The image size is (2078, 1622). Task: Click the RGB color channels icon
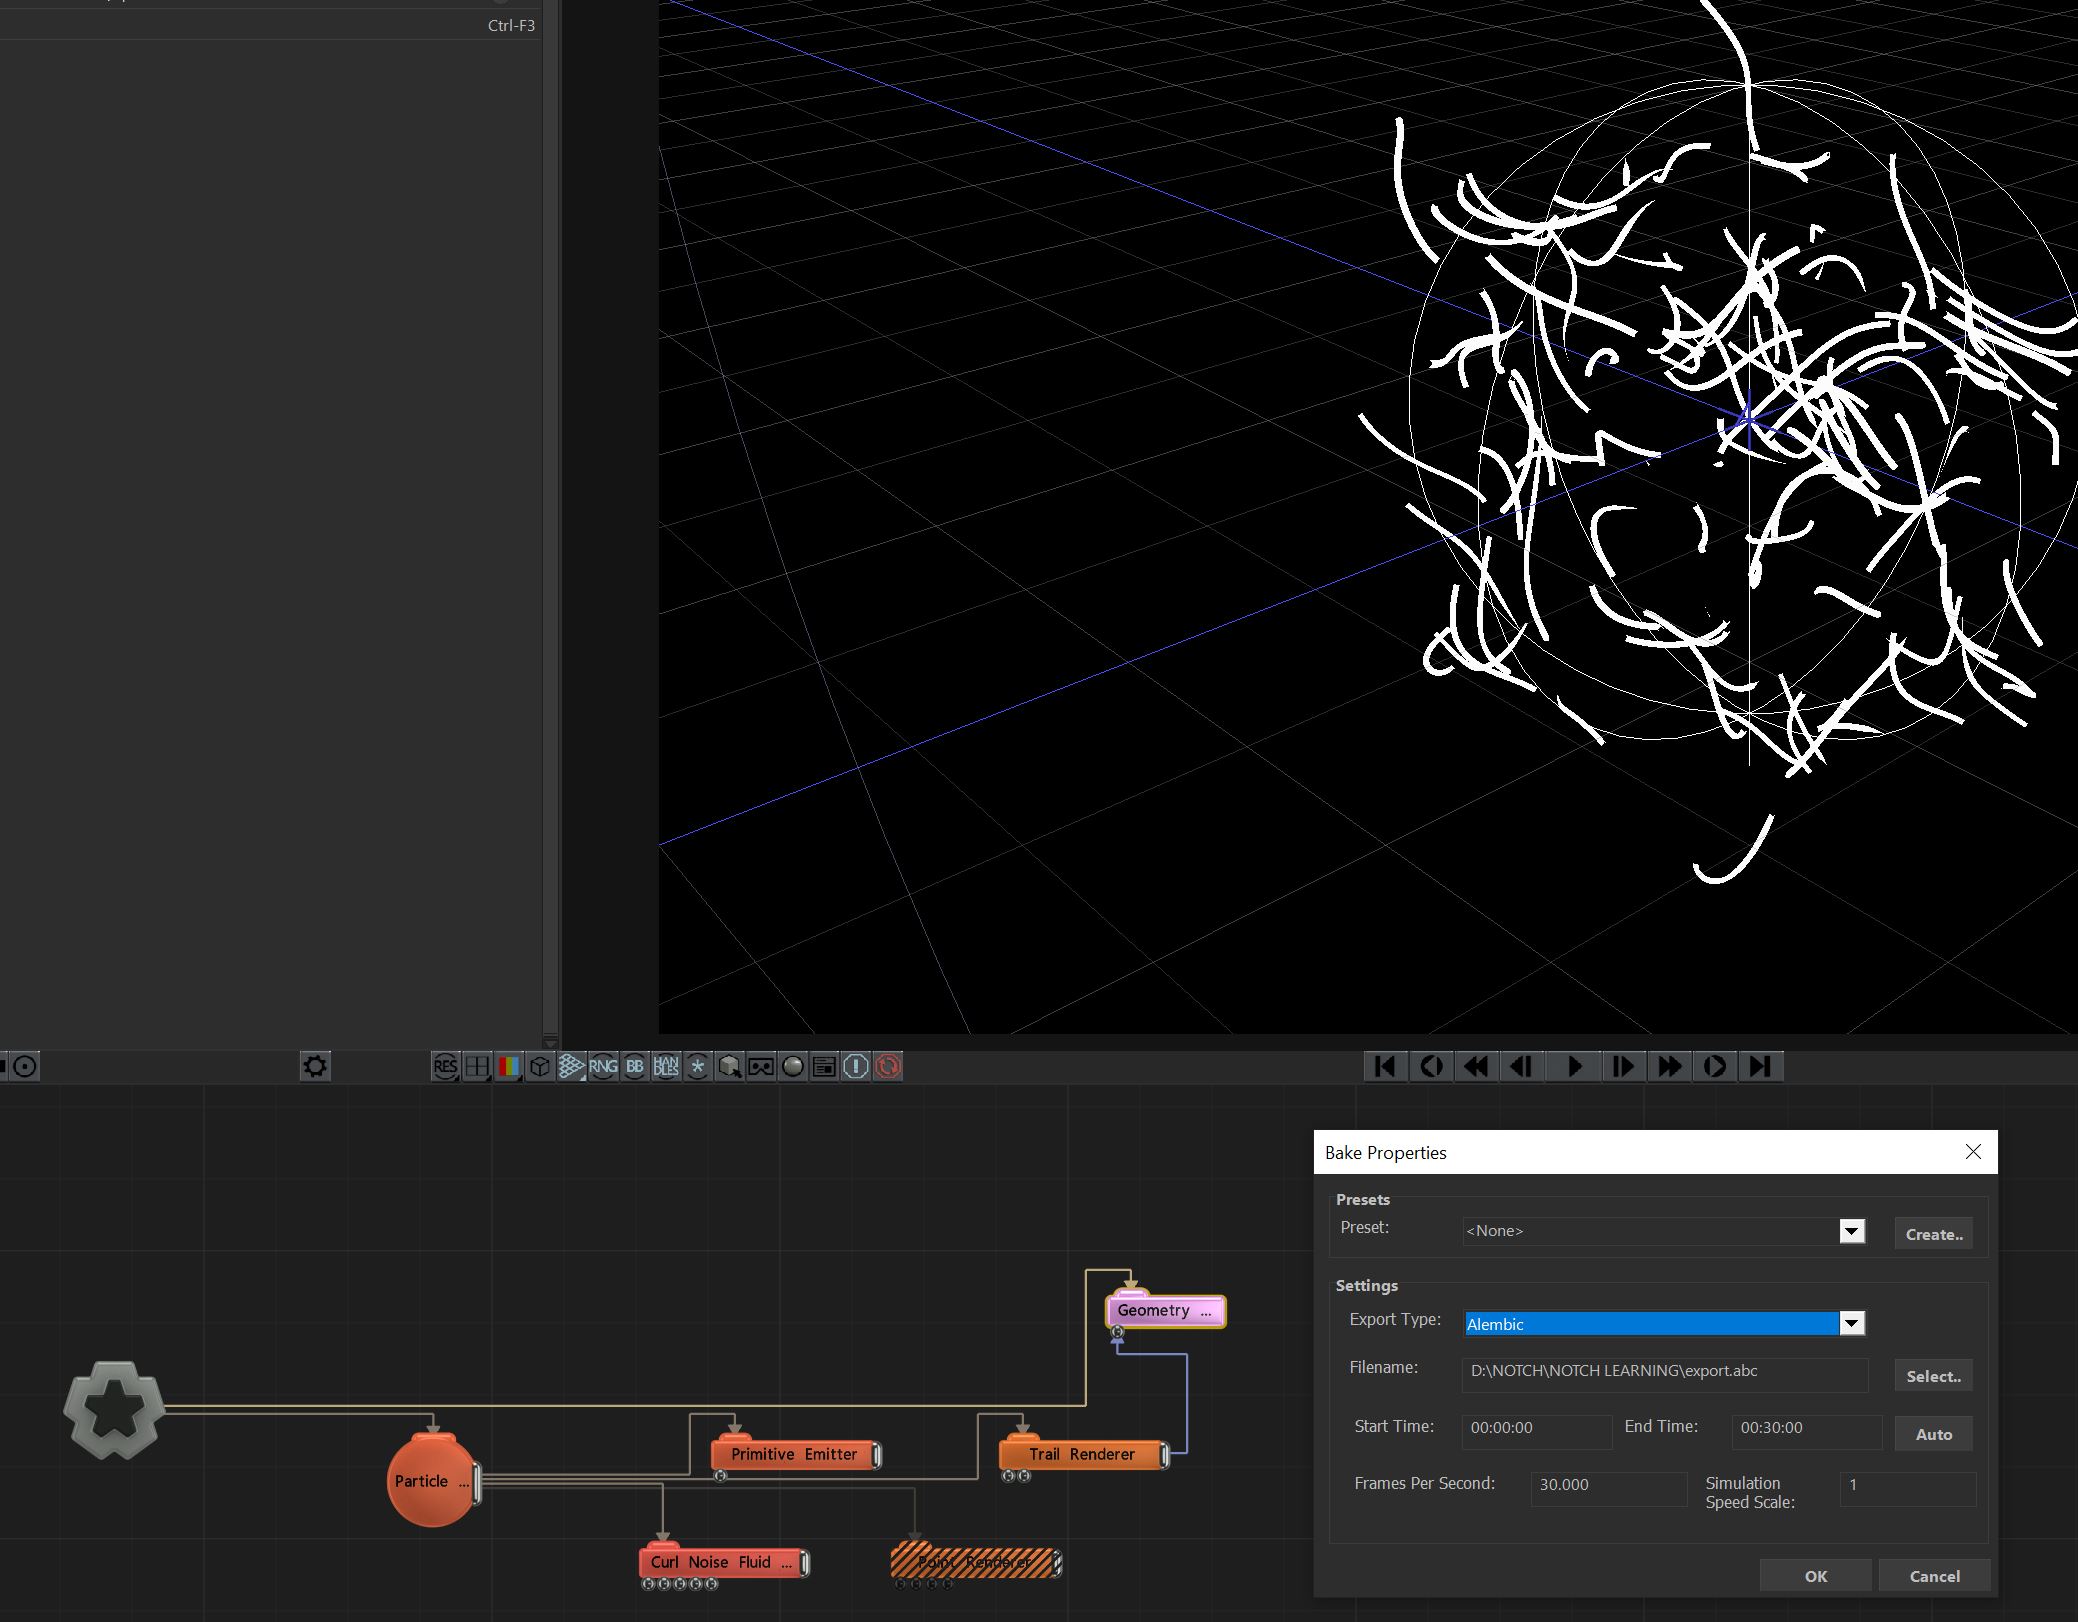[x=508, y=1066]
